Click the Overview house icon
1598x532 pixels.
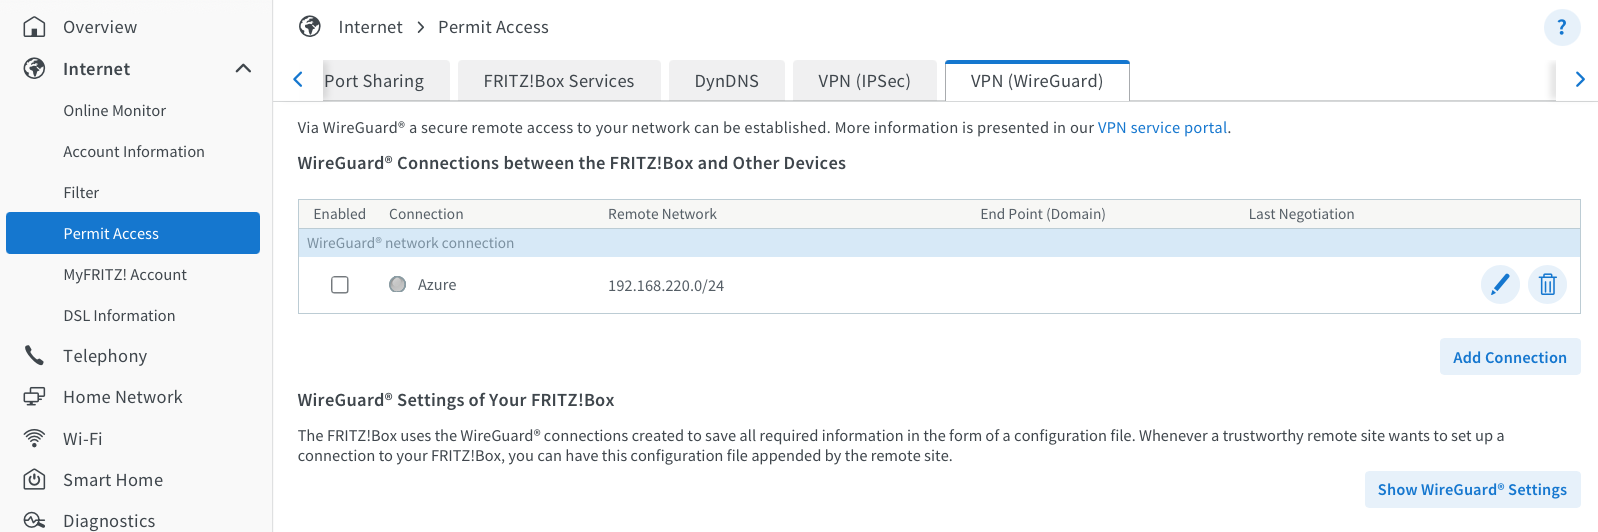(x=35, y=27)
